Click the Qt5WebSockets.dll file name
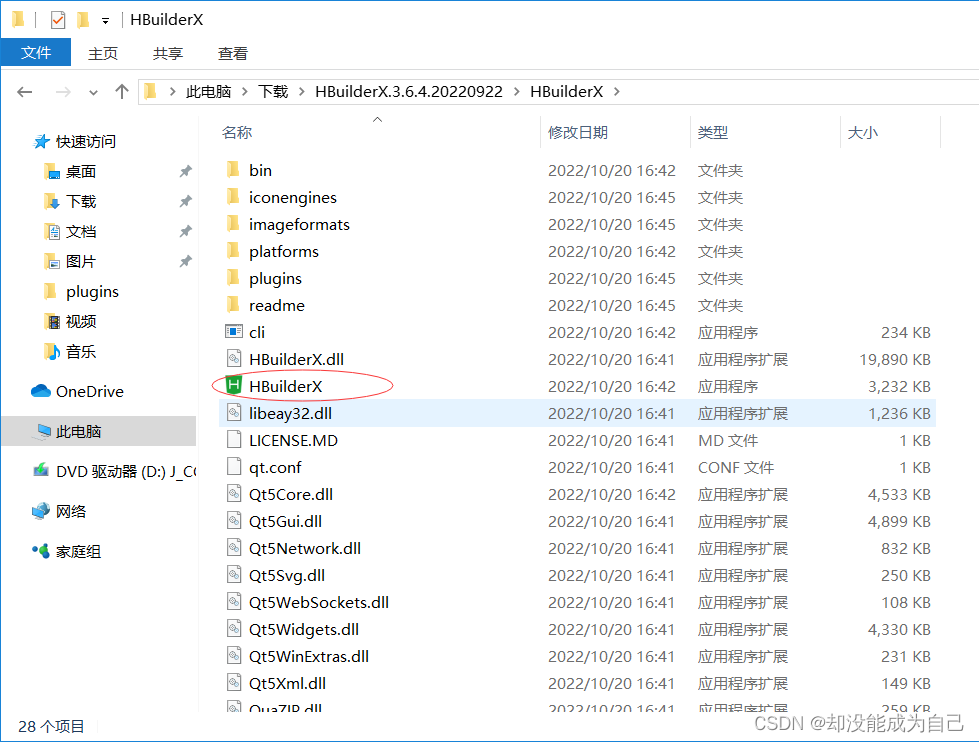979x742 pixels. click(x=318, y=602)
